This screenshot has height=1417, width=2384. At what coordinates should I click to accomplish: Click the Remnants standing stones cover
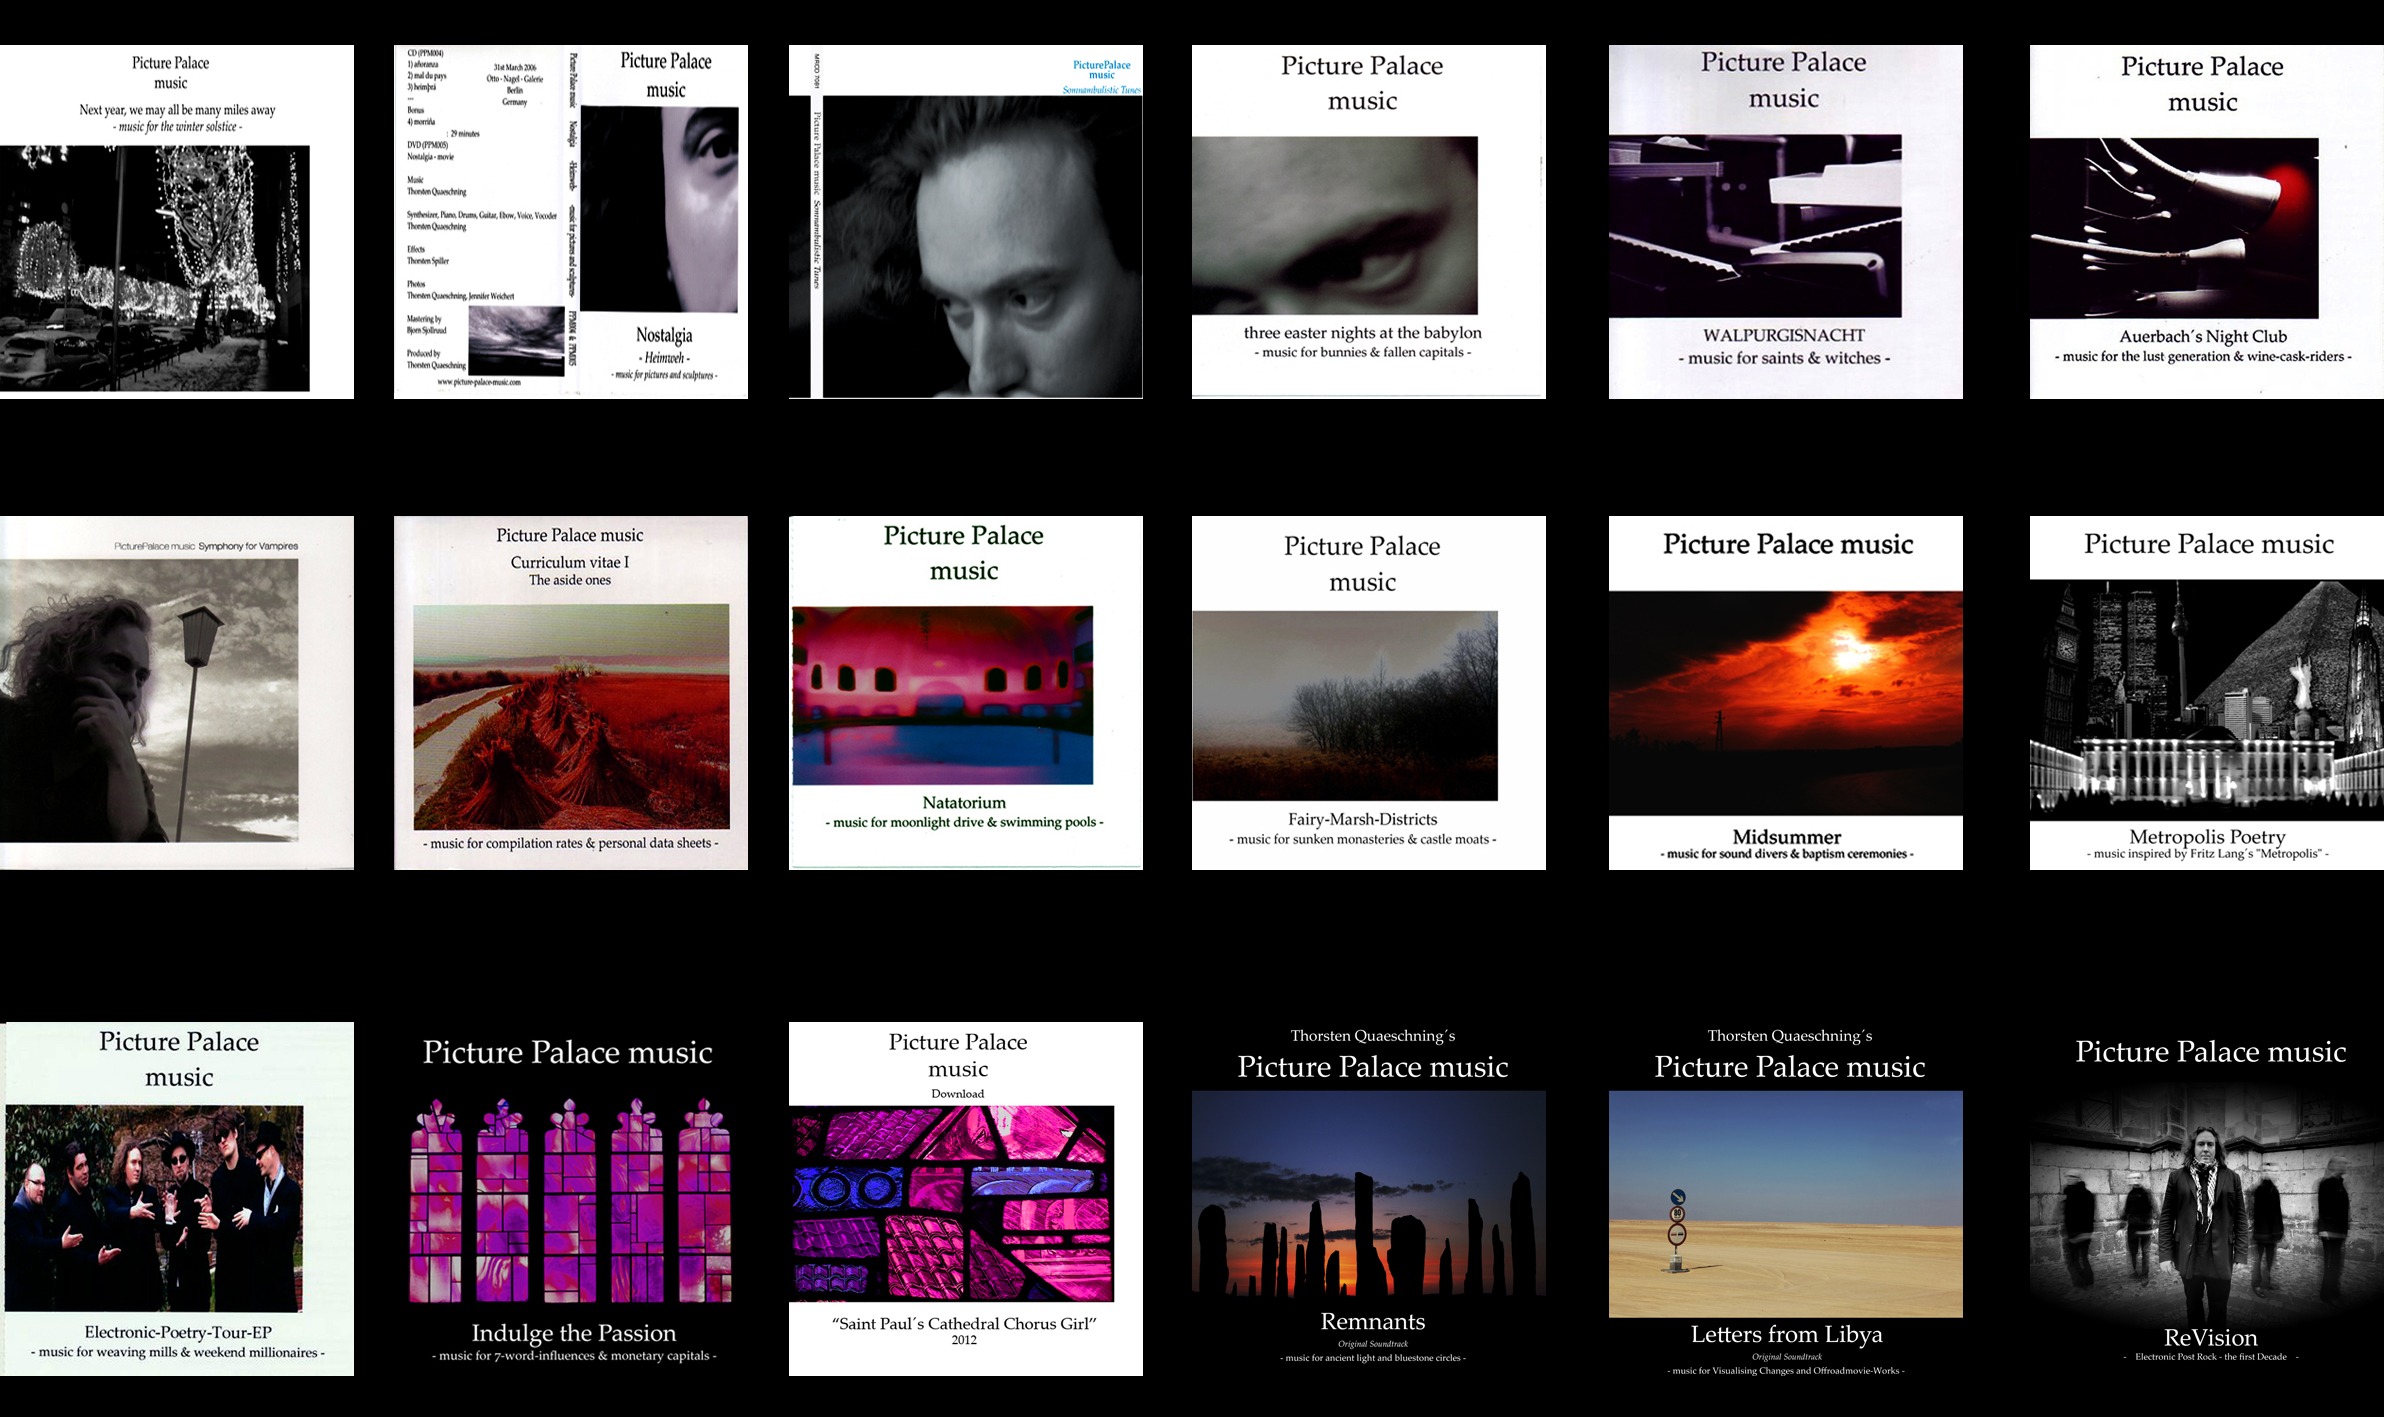tap(1368, 1198)
